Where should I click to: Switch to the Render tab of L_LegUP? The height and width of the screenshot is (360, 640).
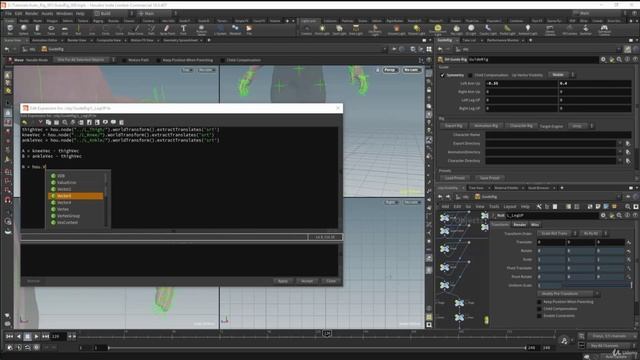520,225
